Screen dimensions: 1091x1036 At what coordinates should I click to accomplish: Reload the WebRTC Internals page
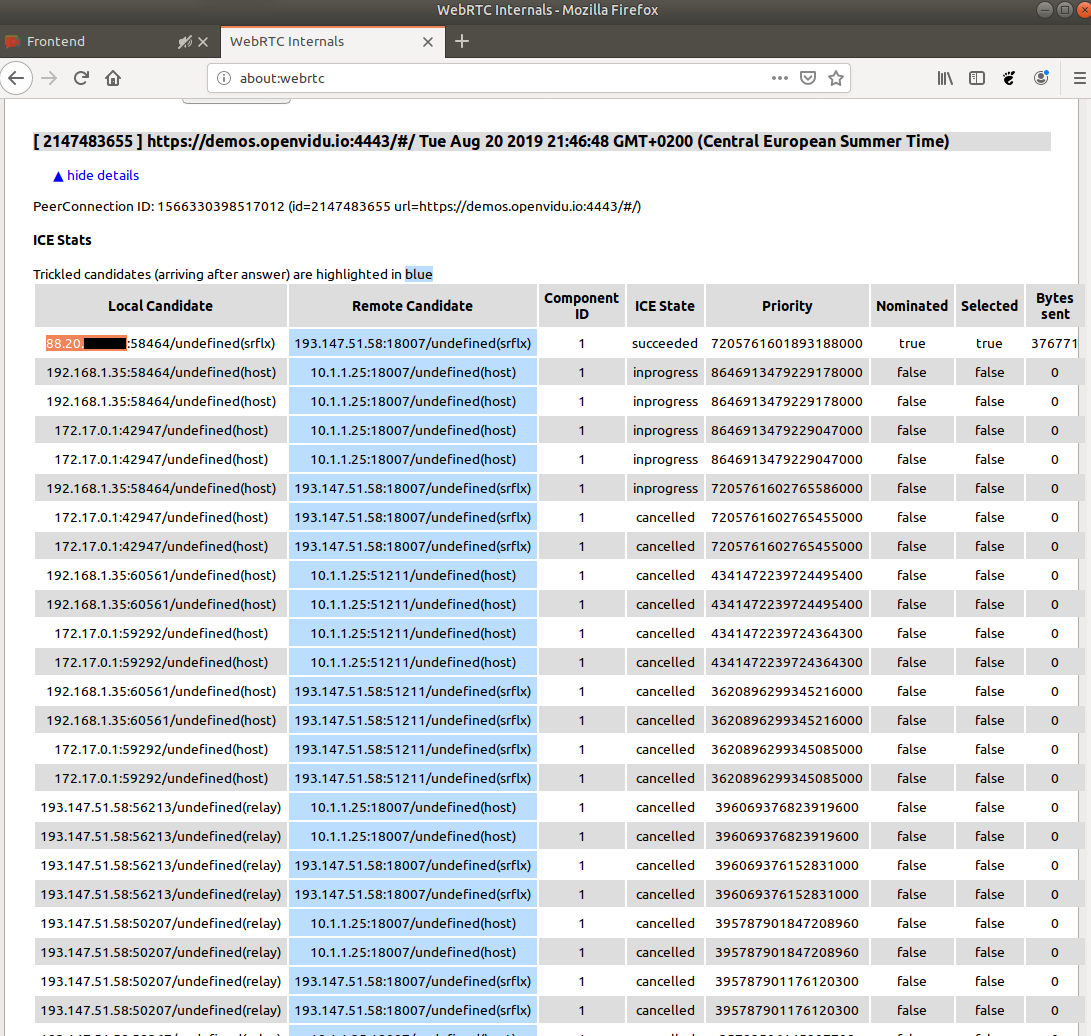pyautogui.click(x=81, y=77)
